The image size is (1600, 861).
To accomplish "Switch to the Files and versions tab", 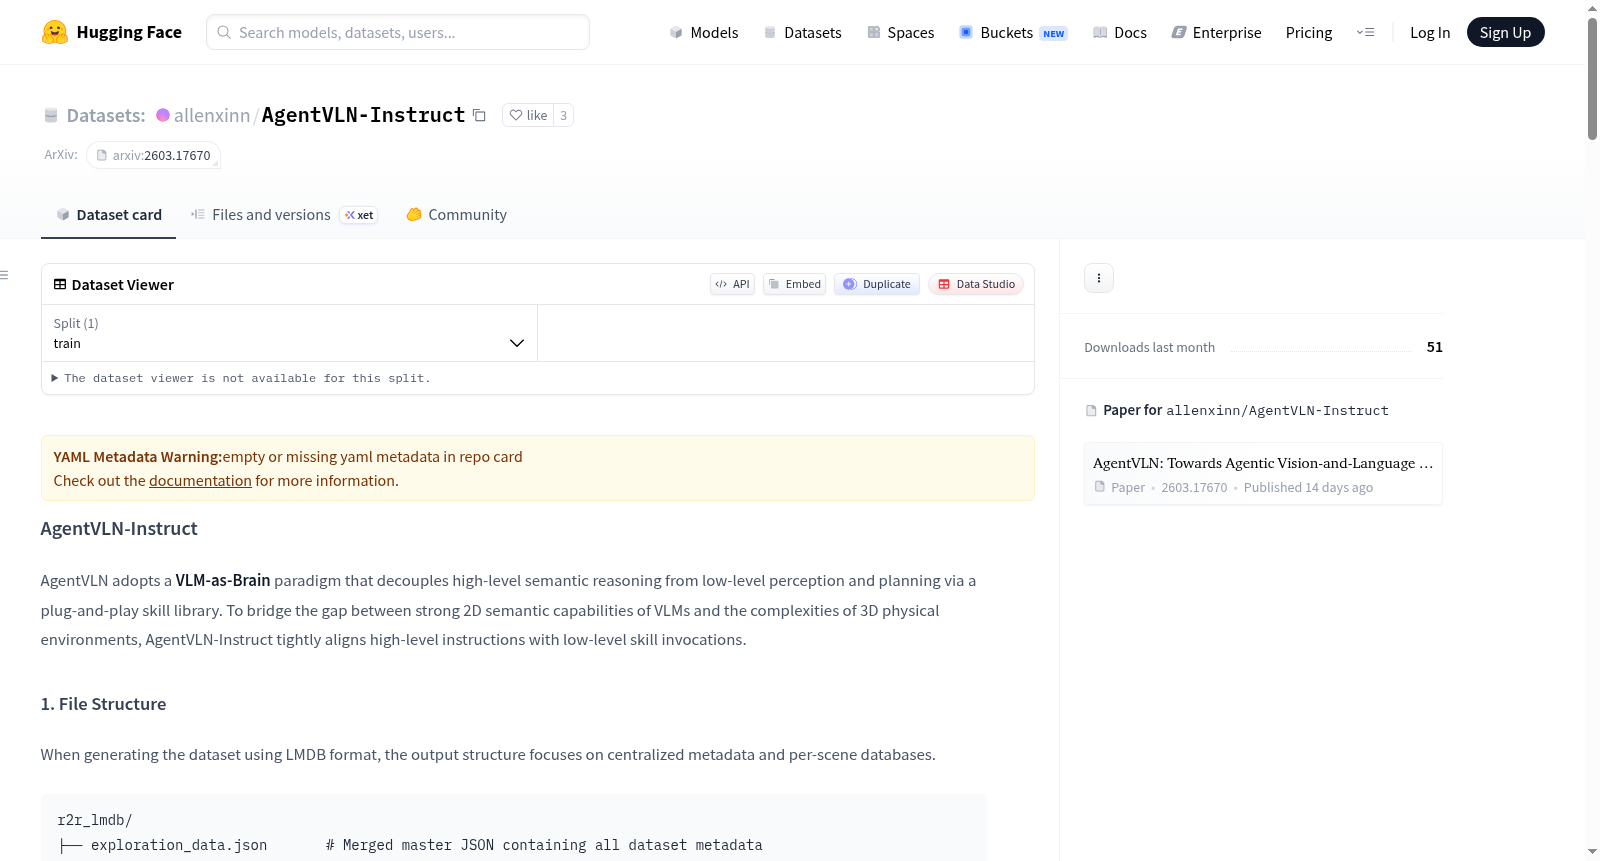I will (x=284, y=215).
